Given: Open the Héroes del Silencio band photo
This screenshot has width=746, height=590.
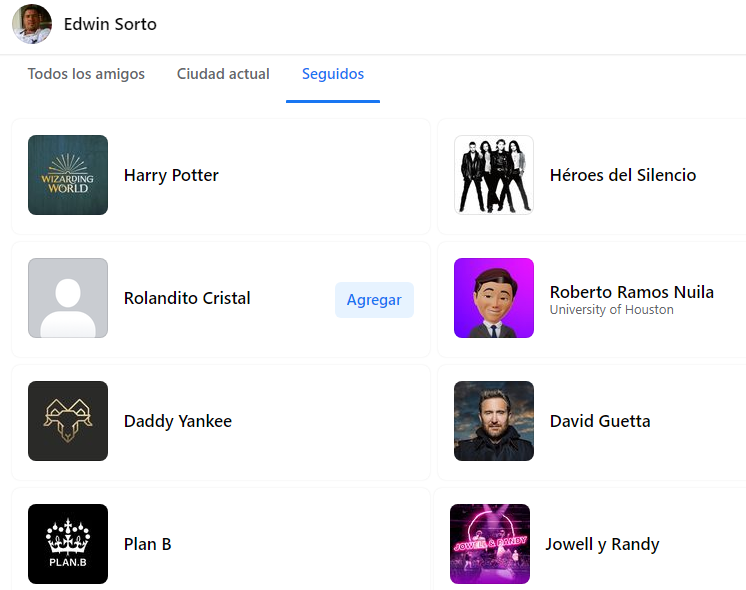Looking at the screenshot, I should coord(494,175).
